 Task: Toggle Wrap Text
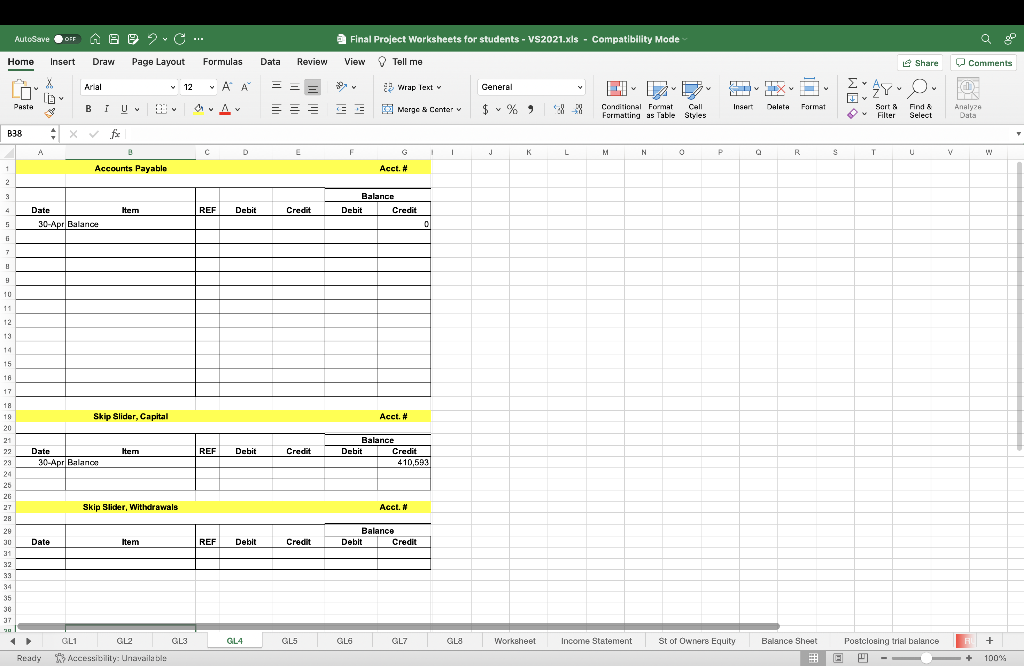pos(412,87)
